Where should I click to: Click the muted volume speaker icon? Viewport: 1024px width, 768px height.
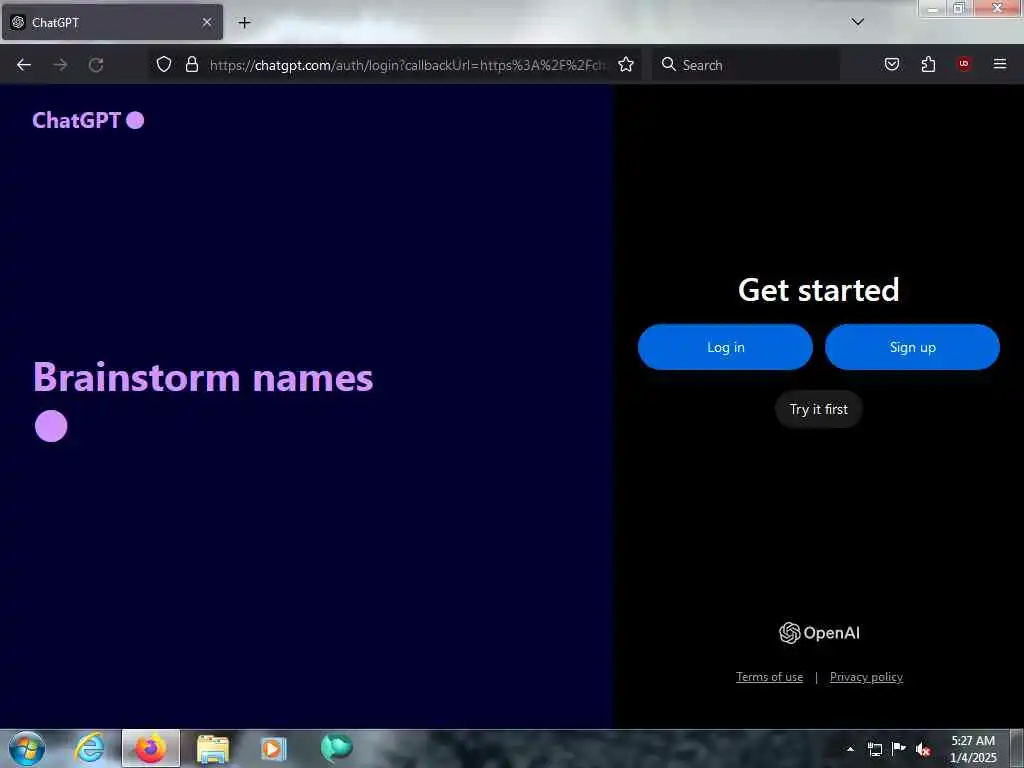coord(923,749)
